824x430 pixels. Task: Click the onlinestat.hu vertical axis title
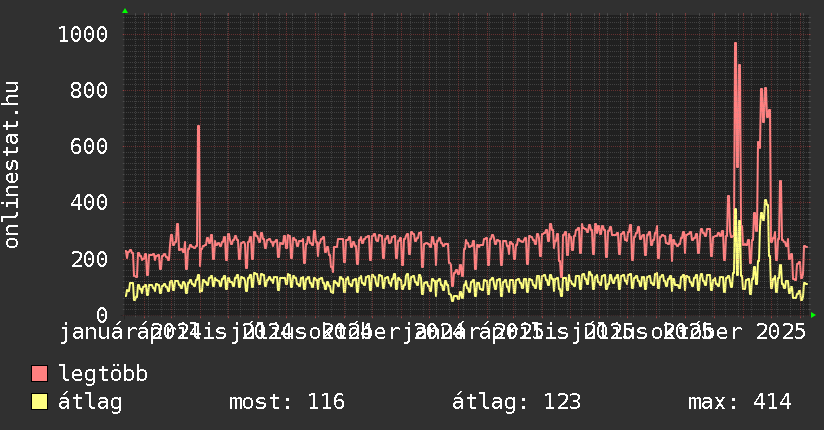[x=12, y=165]
